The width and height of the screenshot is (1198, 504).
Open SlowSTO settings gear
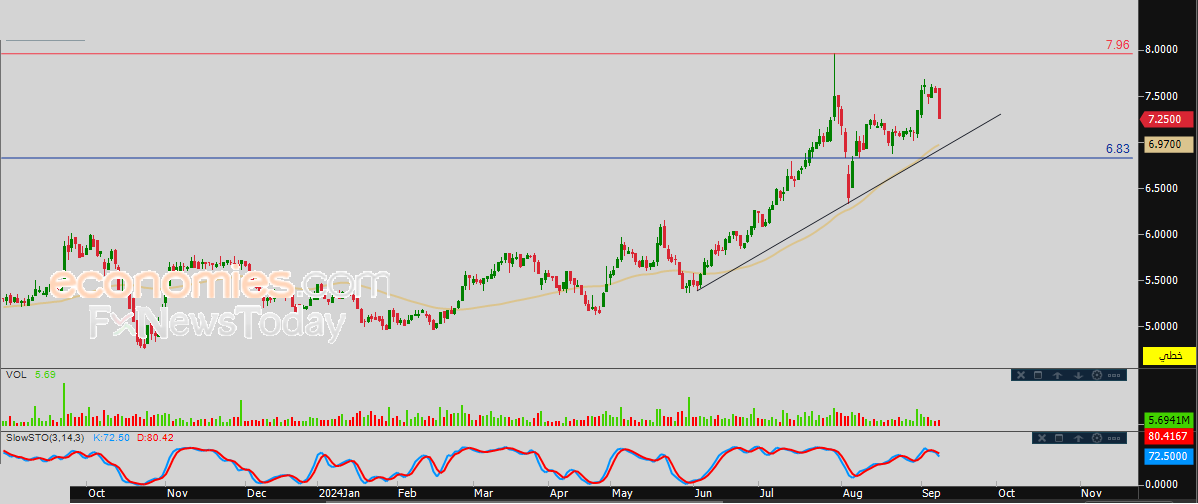[x=1097, y=438]
